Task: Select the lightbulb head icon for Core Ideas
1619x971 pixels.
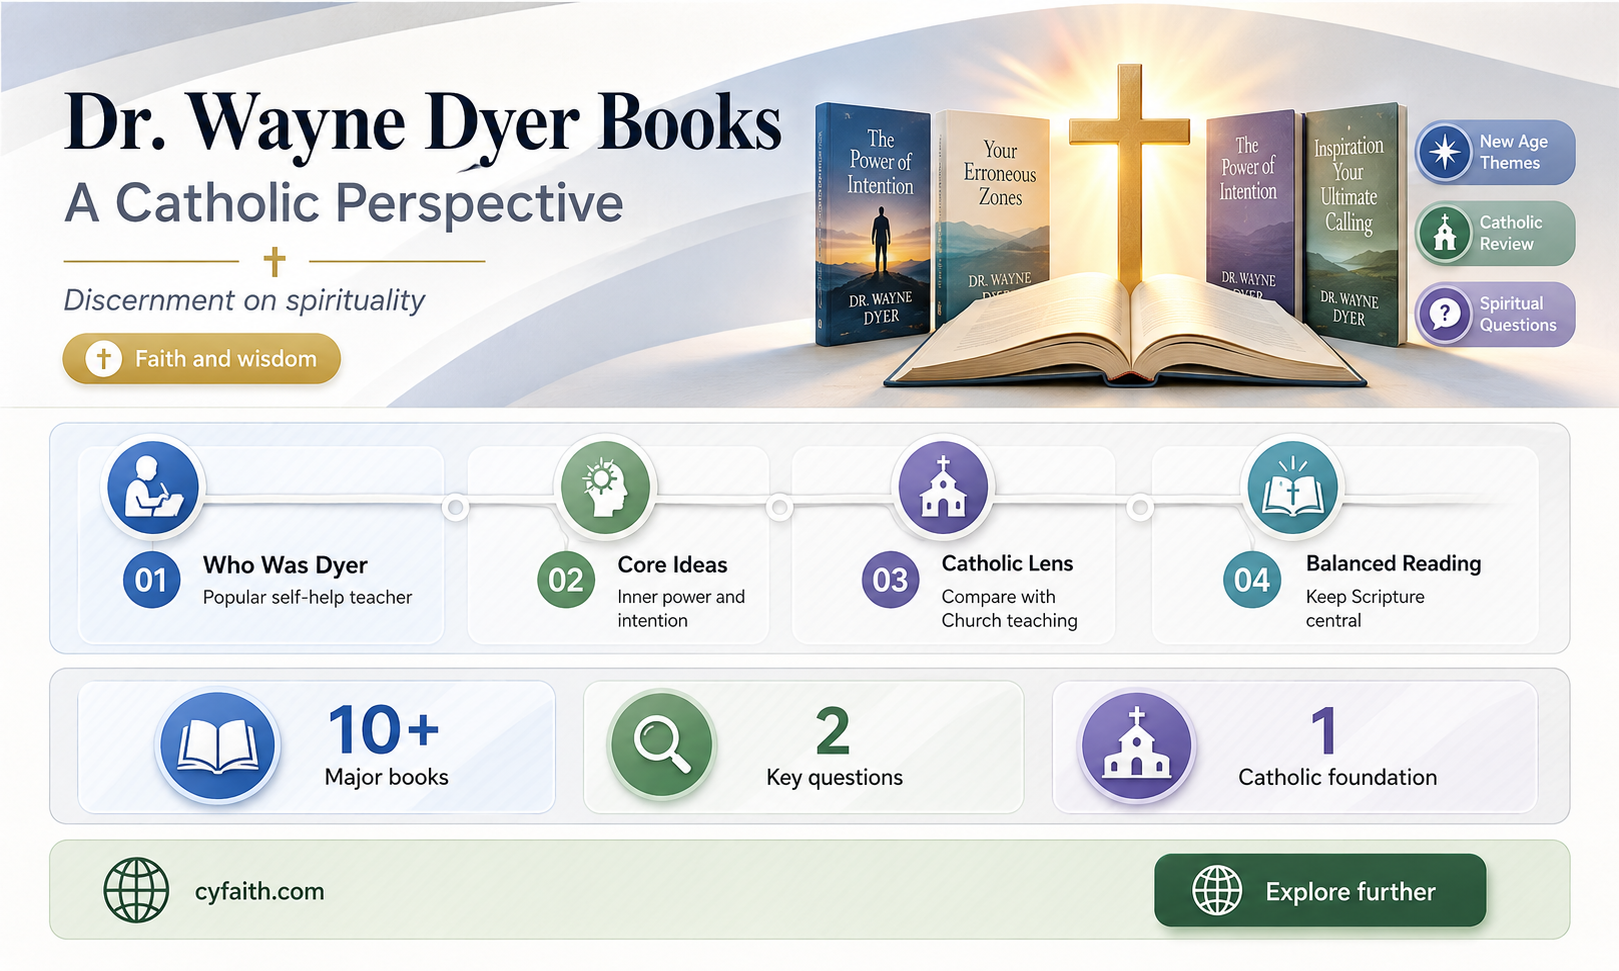Action: coord(605,487)
